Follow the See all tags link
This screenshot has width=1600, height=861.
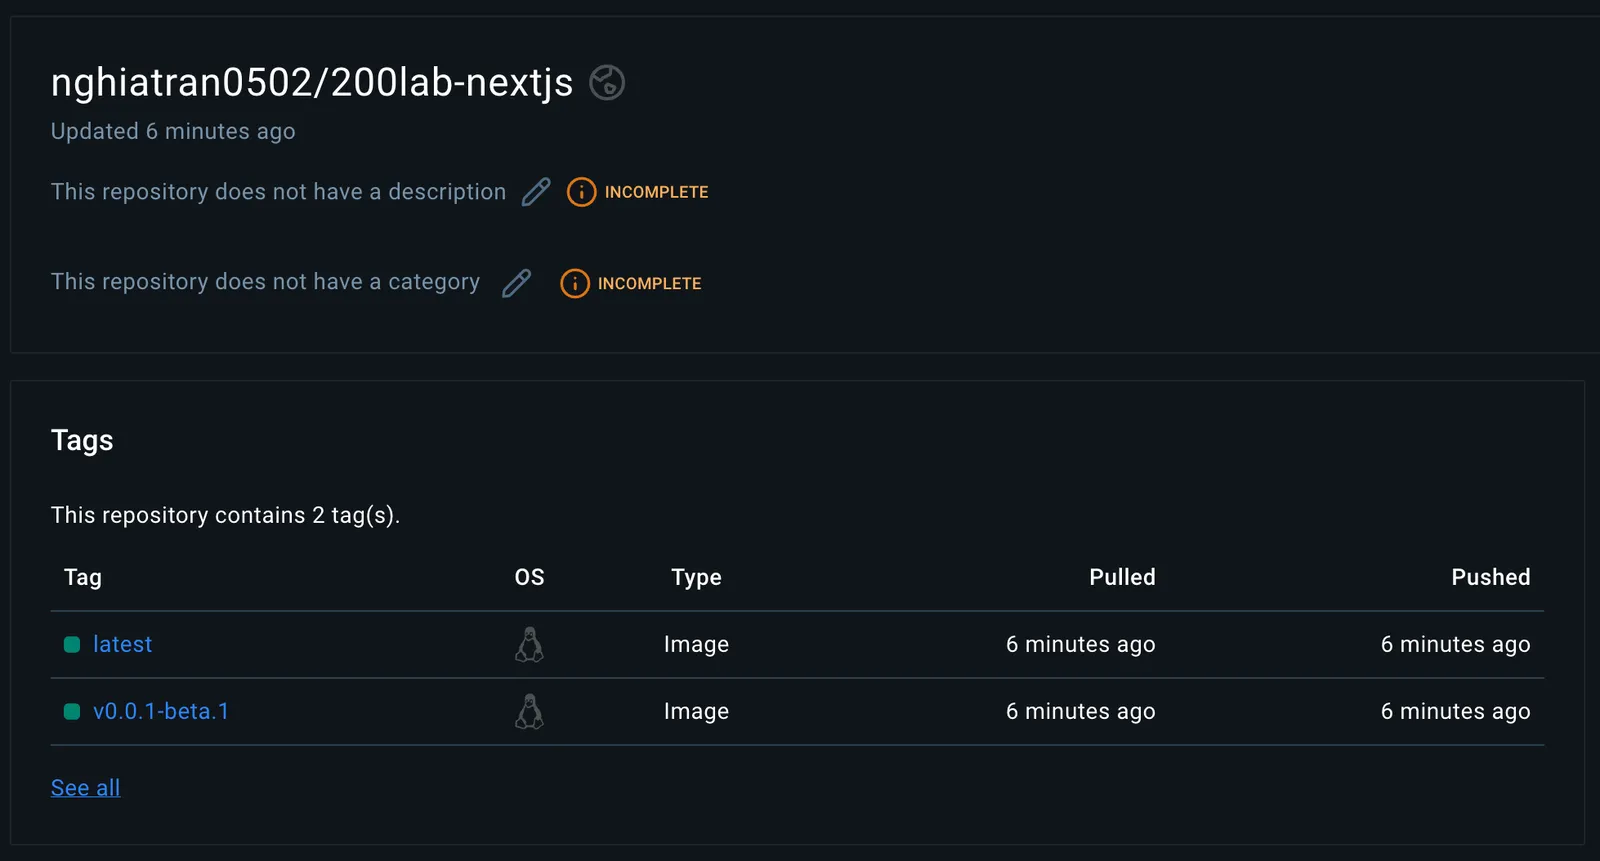85,788
